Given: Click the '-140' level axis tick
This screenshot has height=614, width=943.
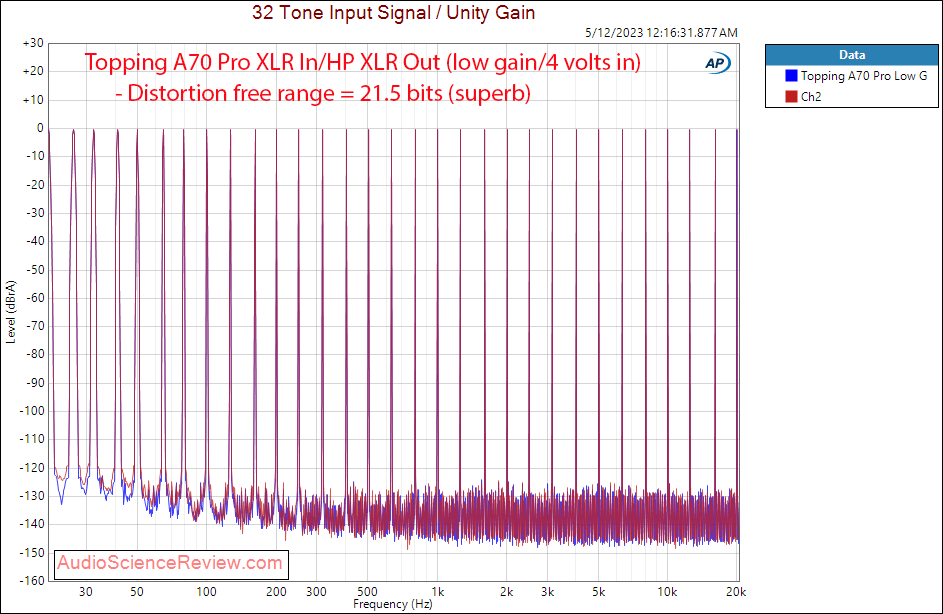Looking at the screenshot, I should click(x=32, y=524).
